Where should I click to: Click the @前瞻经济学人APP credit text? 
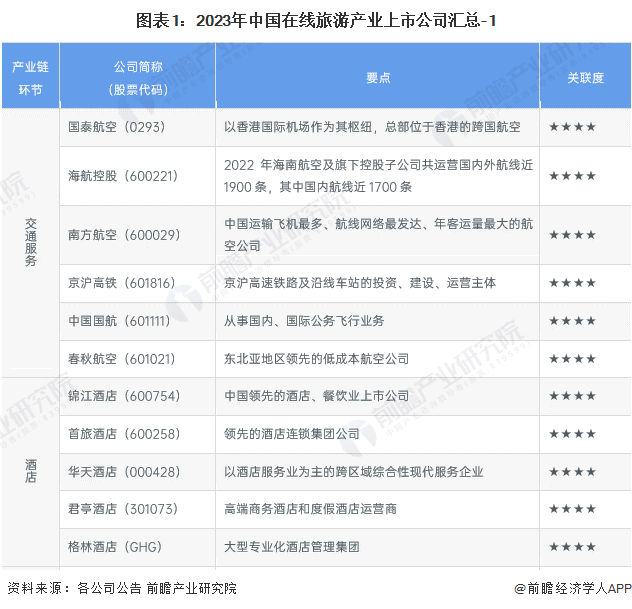[x=573, y=588]
